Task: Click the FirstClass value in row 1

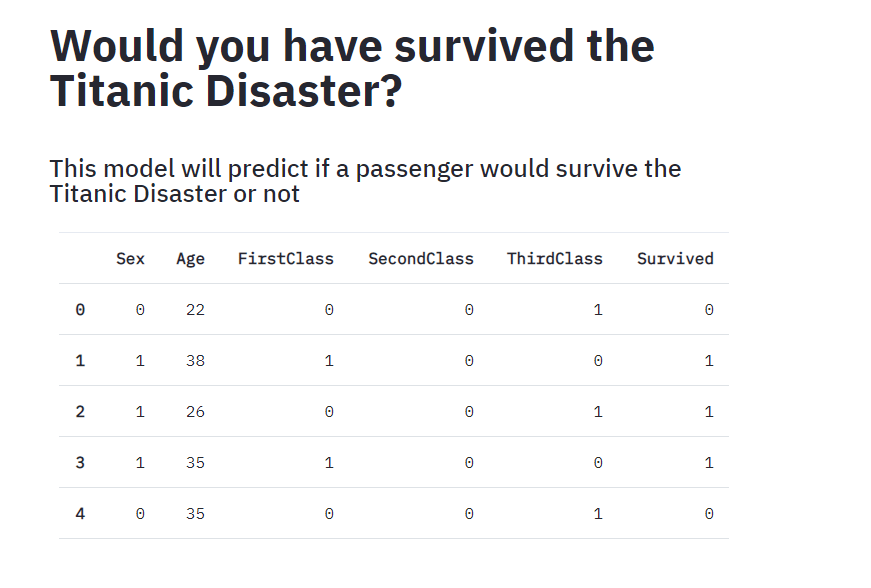Action: click(329, 360)
